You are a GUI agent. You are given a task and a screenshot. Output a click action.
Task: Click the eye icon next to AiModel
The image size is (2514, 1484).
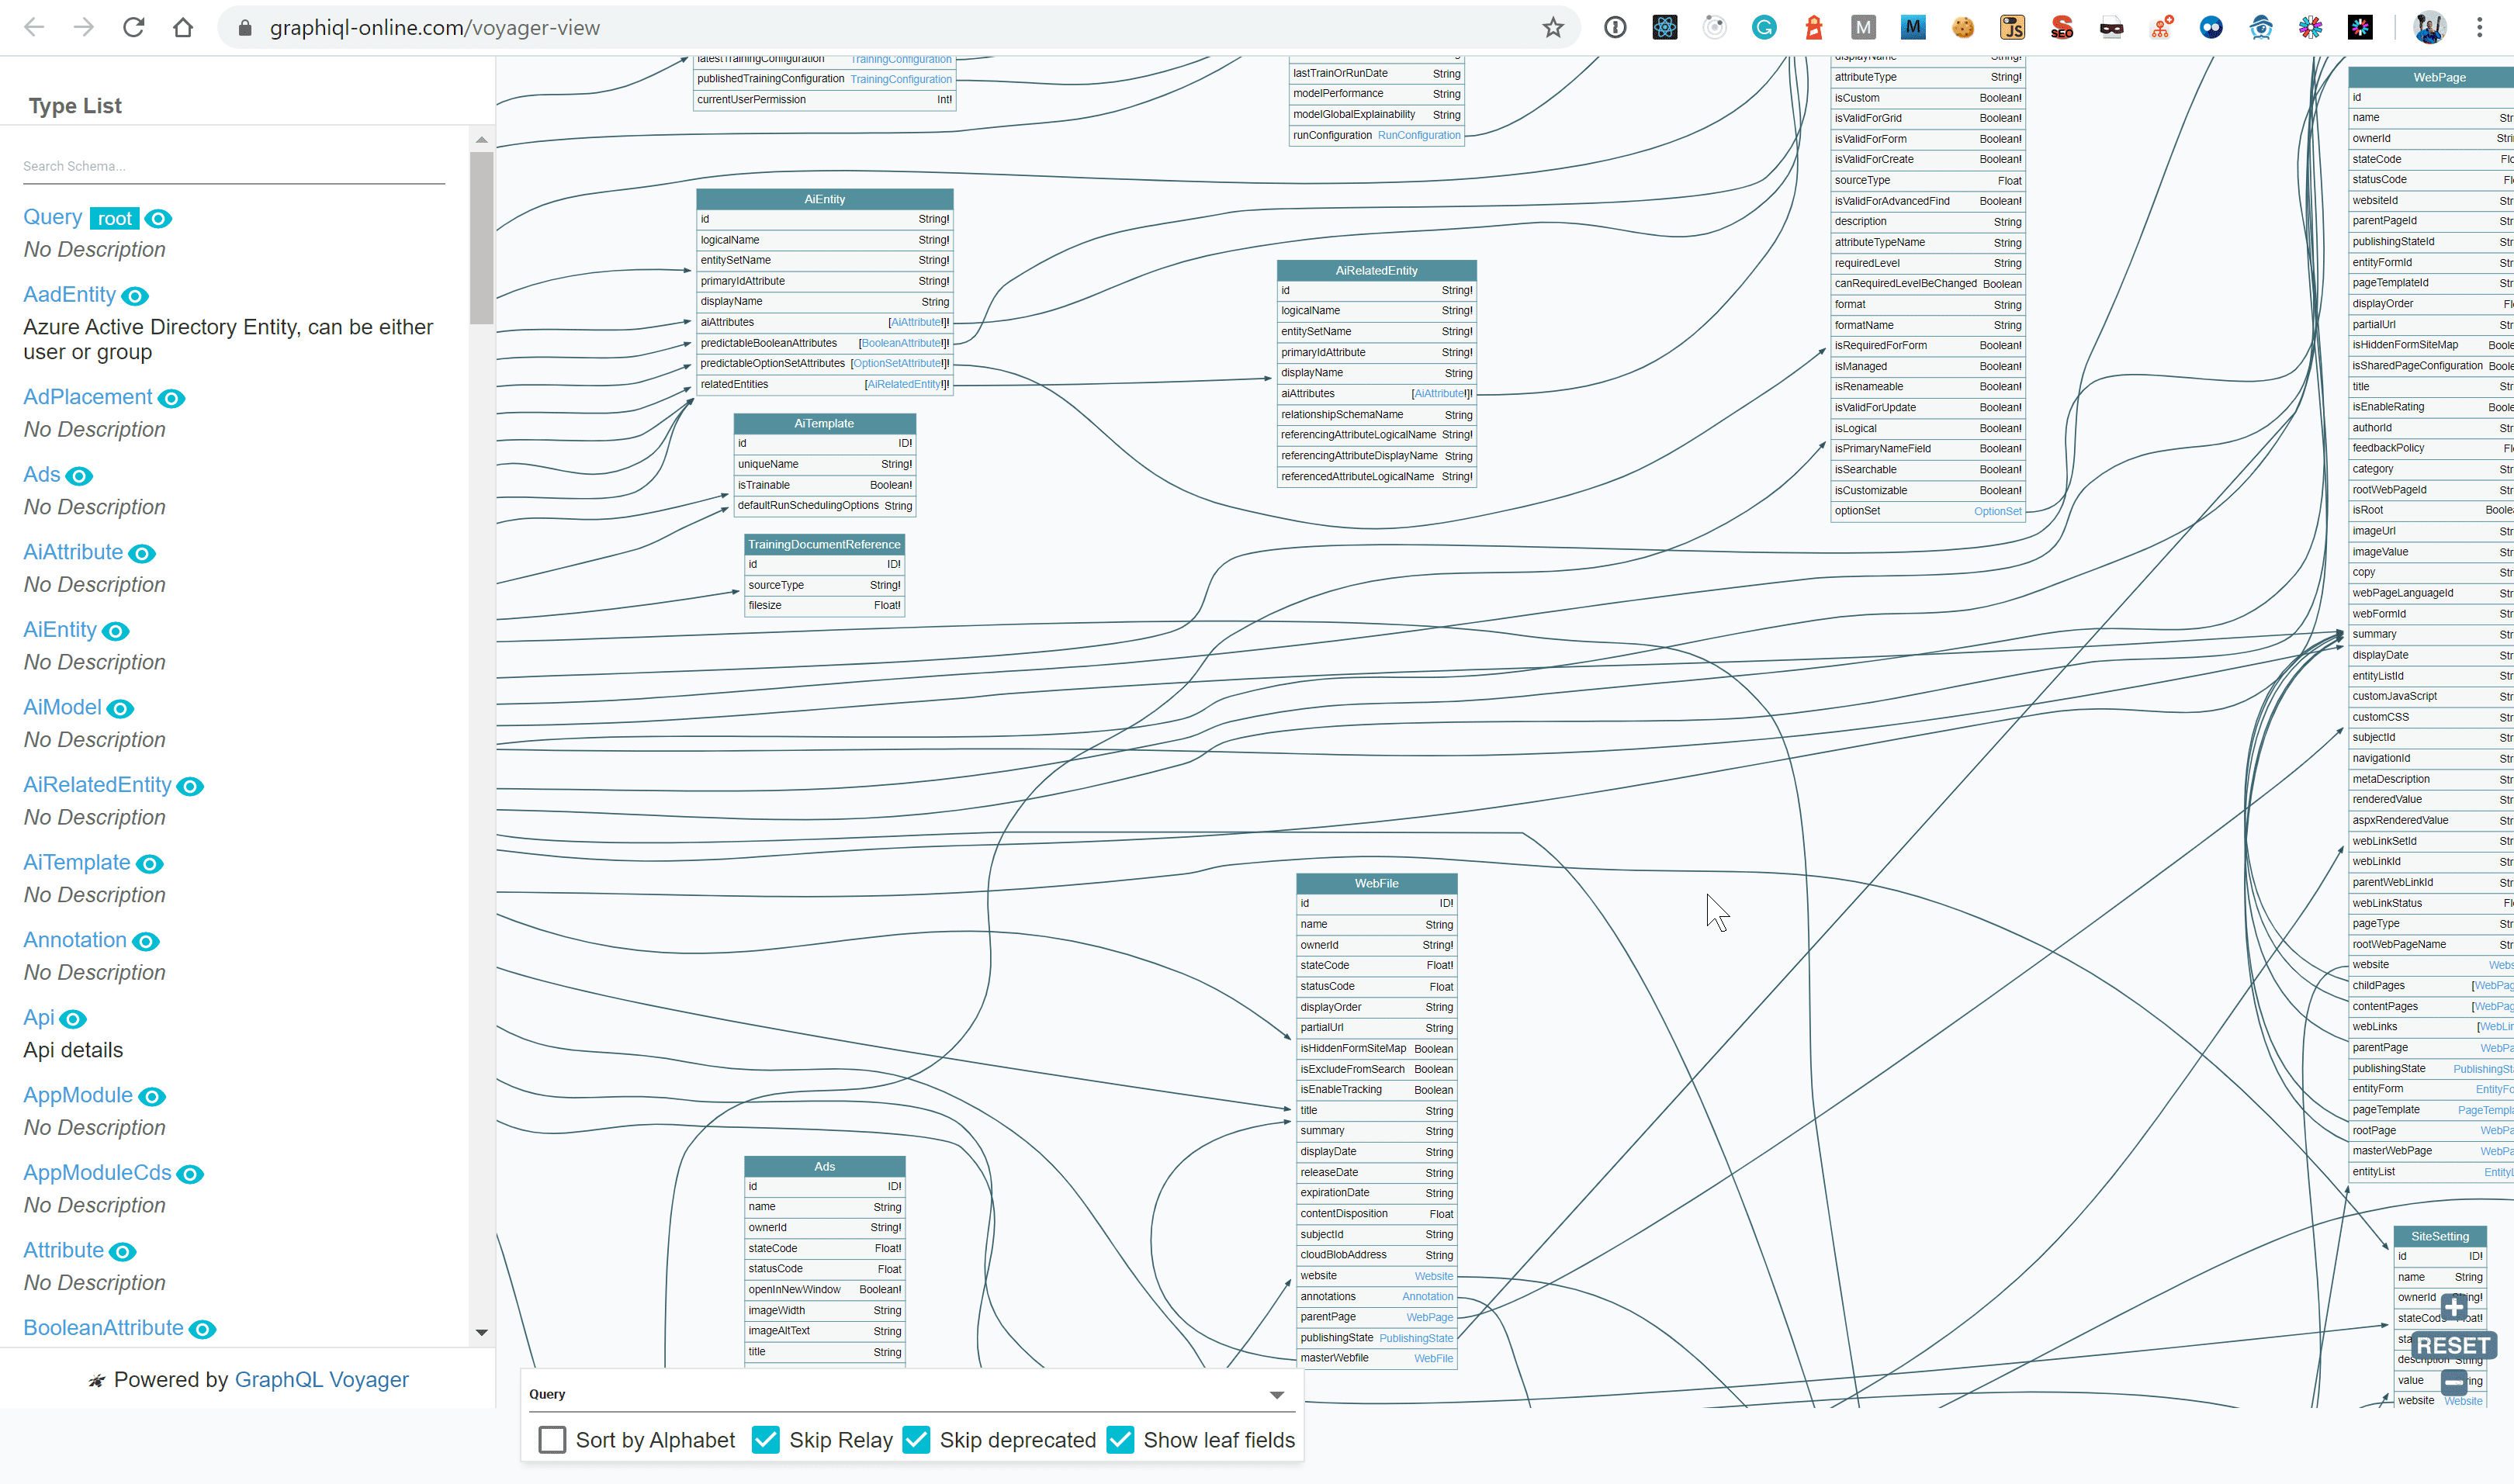point(120,709)
